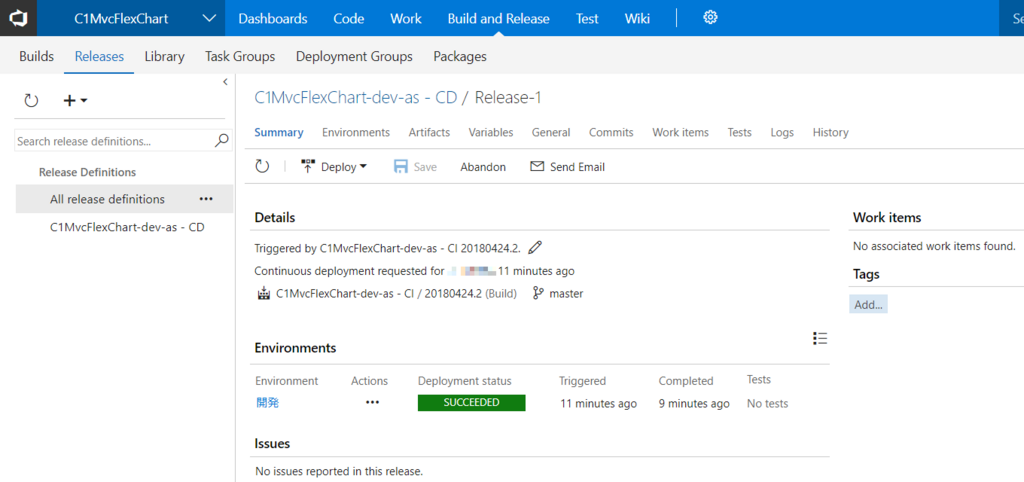Switch to Task Groups tab

point(240,56)
